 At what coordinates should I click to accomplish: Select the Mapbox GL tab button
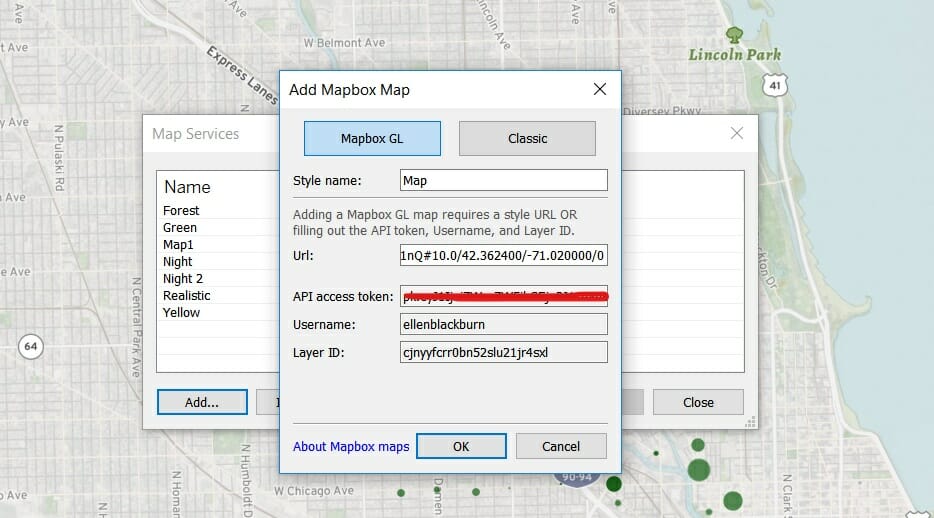click(x=372, y=139)
